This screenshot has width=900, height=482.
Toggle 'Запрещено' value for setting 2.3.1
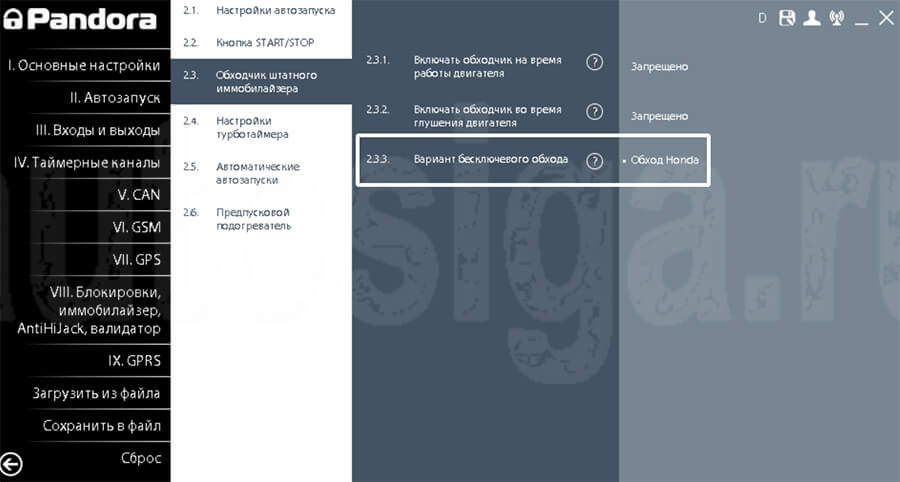659,66
